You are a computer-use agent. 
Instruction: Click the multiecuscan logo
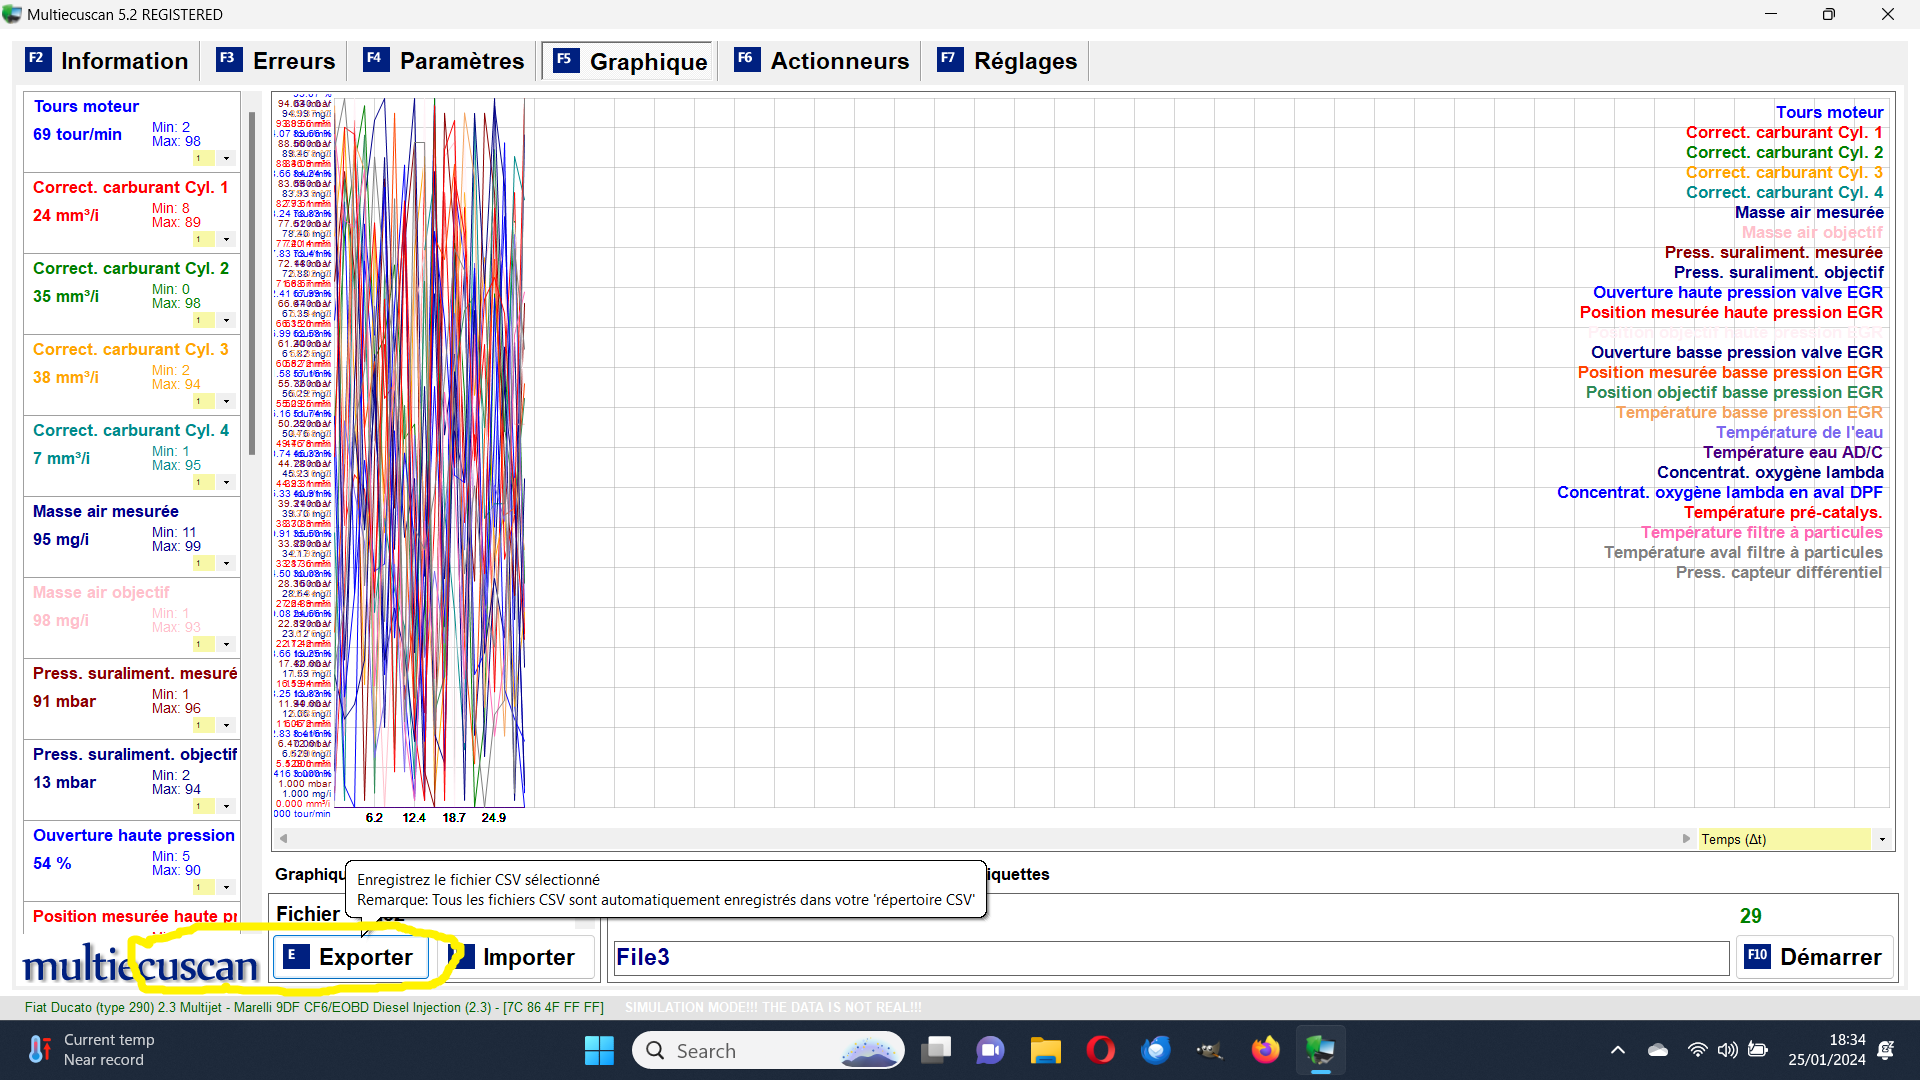pos(140,965)
